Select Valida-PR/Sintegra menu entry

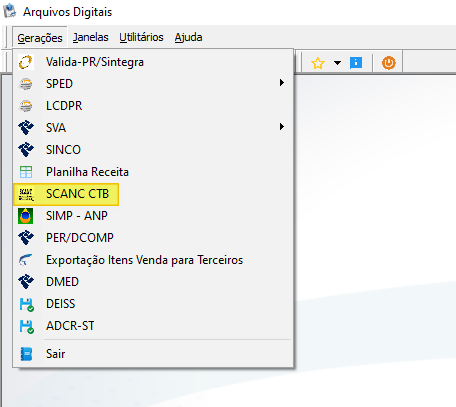point(153,62)
